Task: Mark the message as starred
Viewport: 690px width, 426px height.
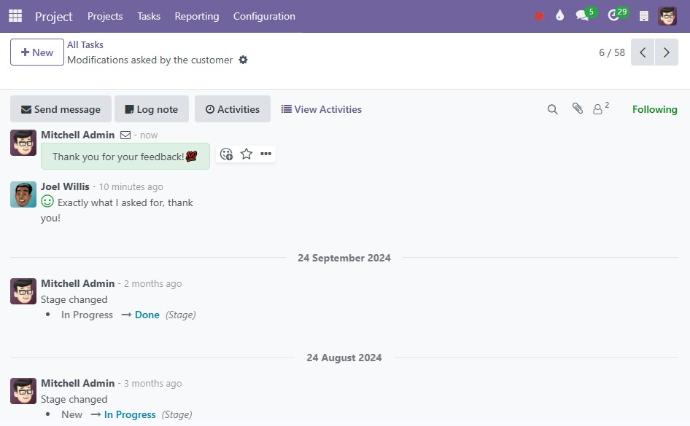Action: [246, 154]
